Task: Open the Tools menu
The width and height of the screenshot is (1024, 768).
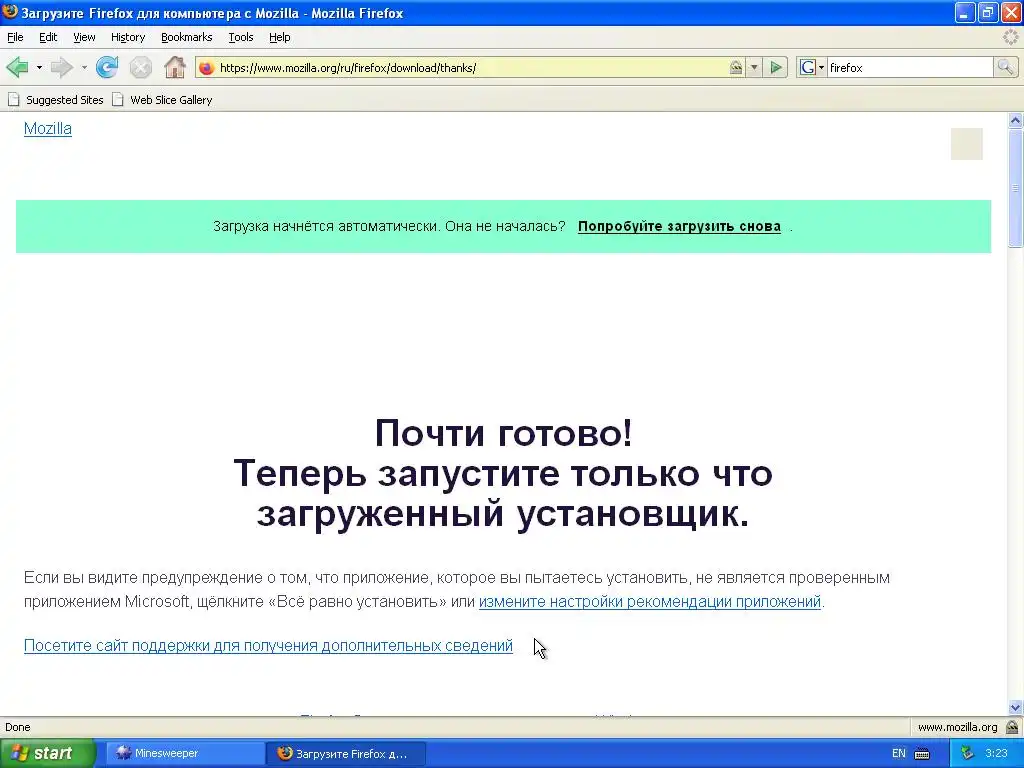Action: pyautogui.click(x=240, y=37)
